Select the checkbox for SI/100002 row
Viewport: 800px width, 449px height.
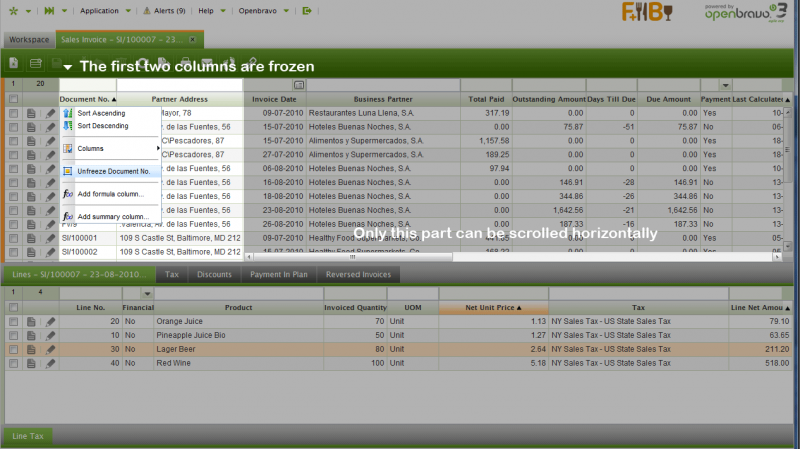(14, 253)
